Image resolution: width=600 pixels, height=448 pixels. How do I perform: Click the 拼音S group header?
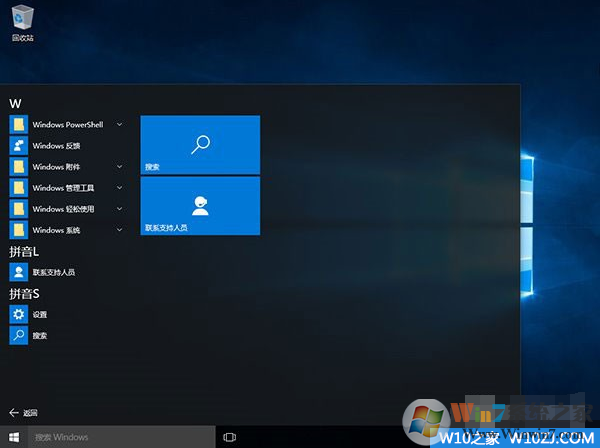(x=24, y=293)
